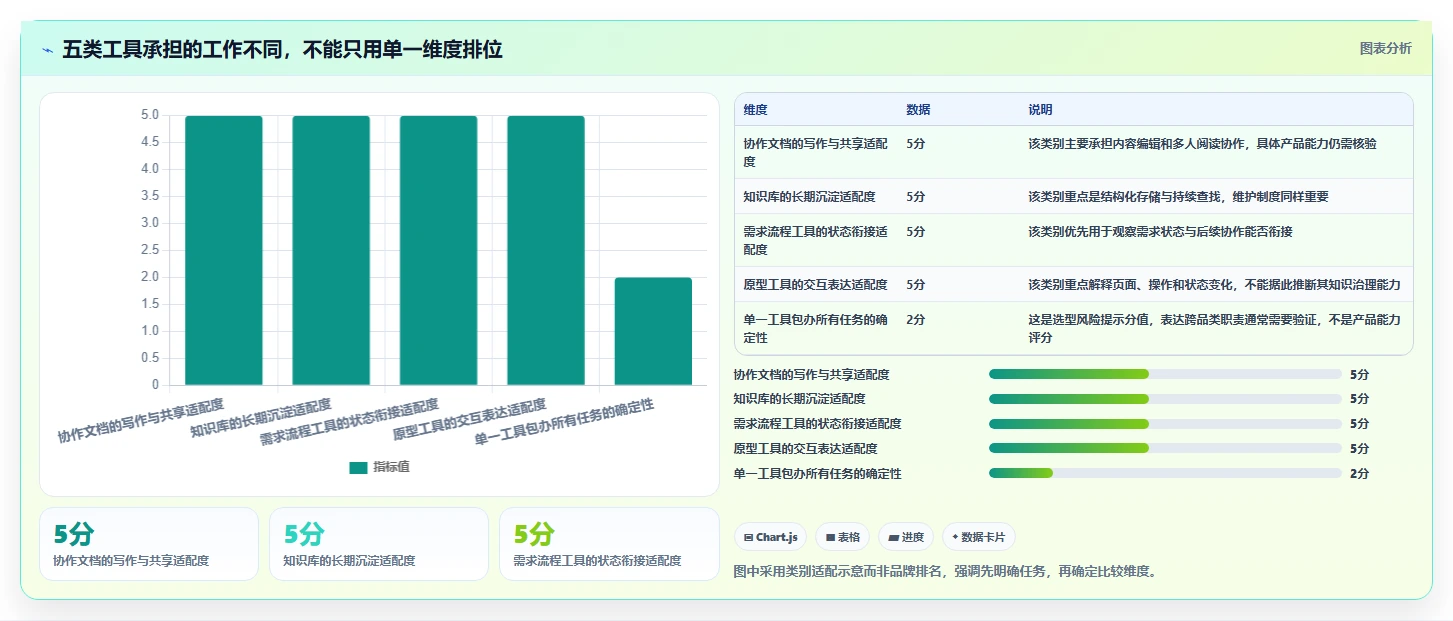
Task: Click description 该类别主要承担内容编辑和多人阅读协作
Action: point(1202,144)
